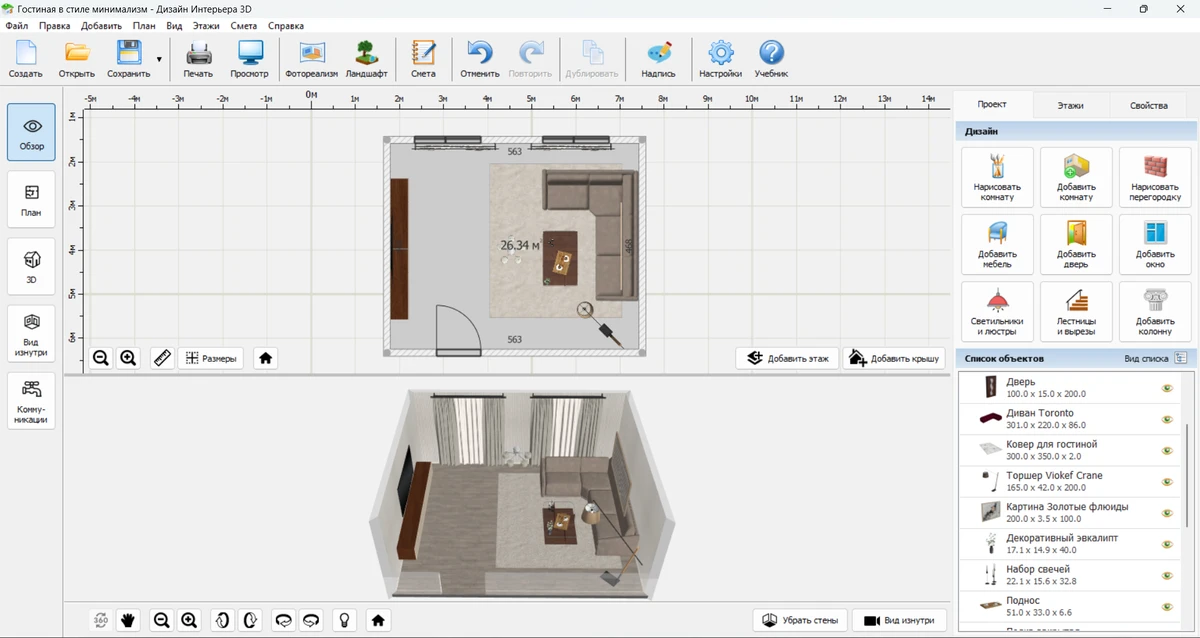
Task: Click Добавить комнату tile
Action: (x=1076, y=177)
